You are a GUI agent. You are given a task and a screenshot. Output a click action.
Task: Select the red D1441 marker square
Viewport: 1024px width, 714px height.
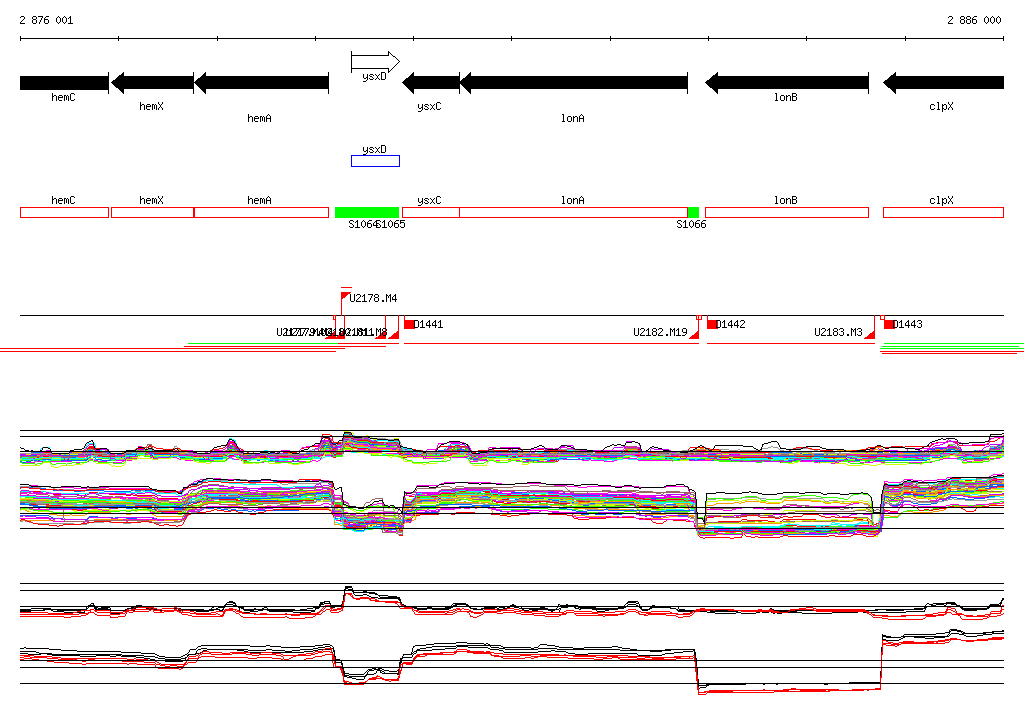409,324
